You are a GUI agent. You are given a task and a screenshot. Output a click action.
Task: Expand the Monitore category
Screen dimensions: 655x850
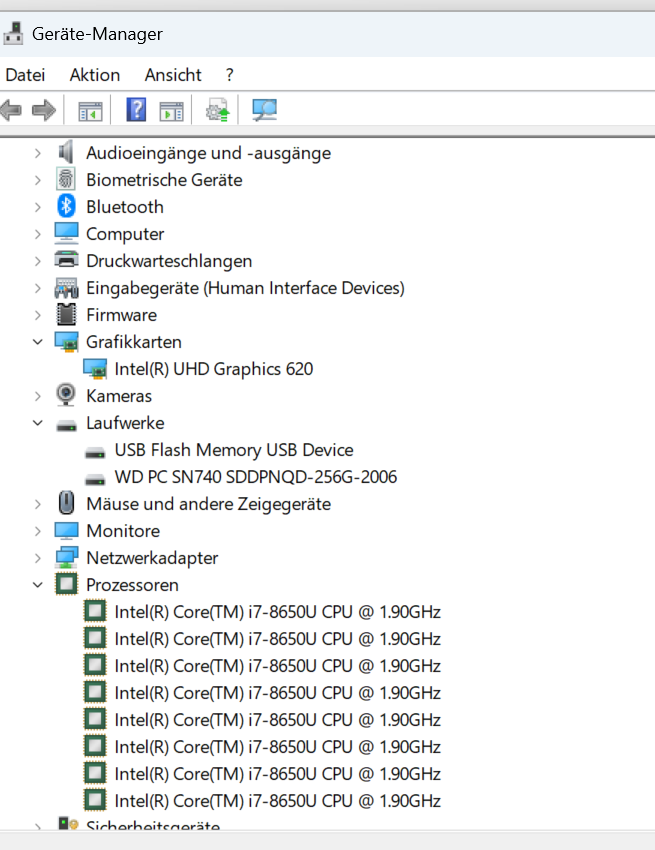[37, 531]
